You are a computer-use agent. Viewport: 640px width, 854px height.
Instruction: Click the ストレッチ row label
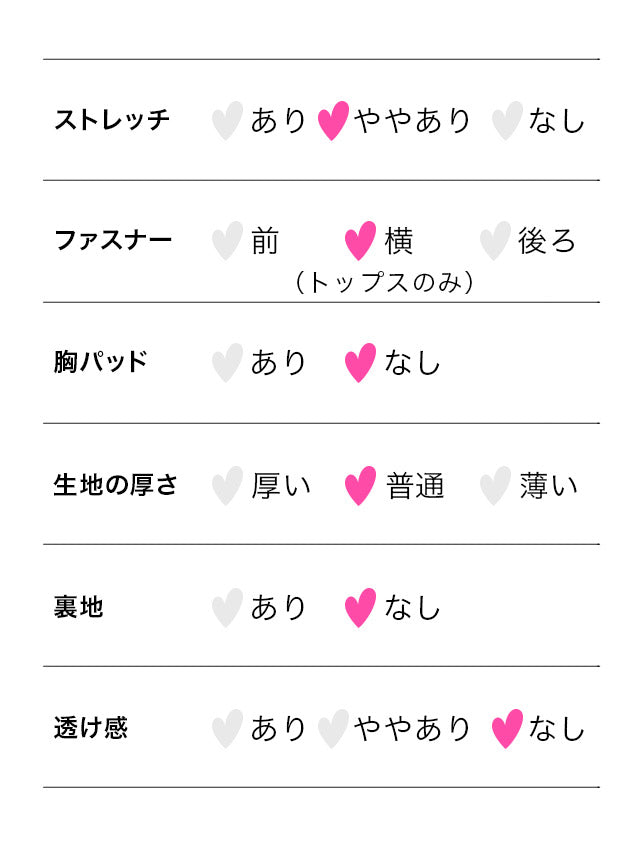(112, 121)
